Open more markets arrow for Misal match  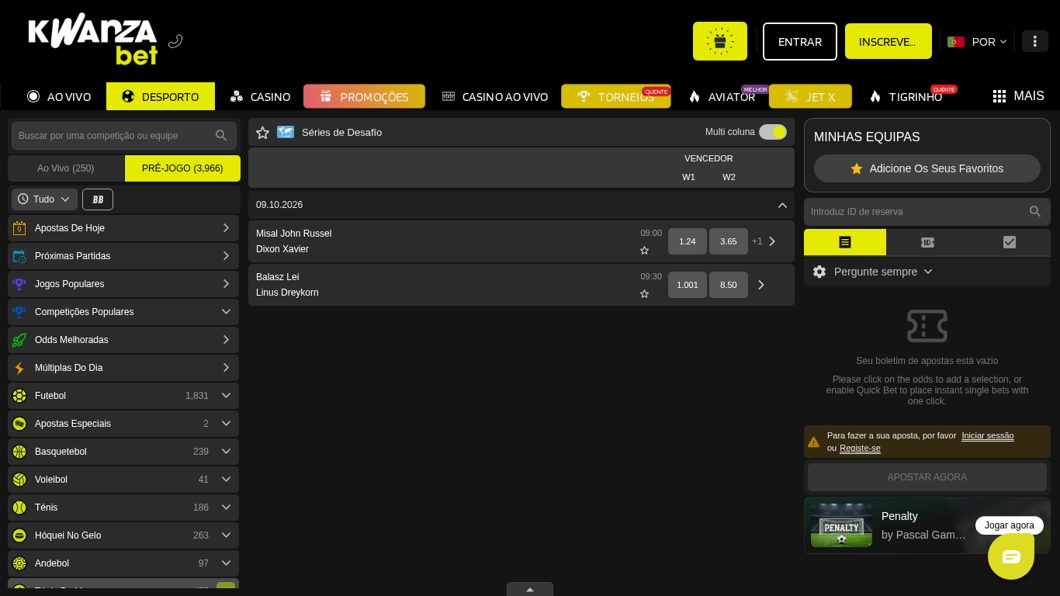(x=772, y=241)
